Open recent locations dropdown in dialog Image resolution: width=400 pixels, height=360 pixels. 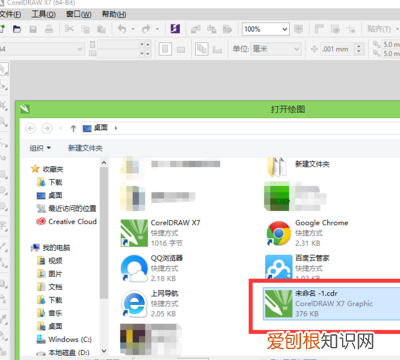pos(60,128)
